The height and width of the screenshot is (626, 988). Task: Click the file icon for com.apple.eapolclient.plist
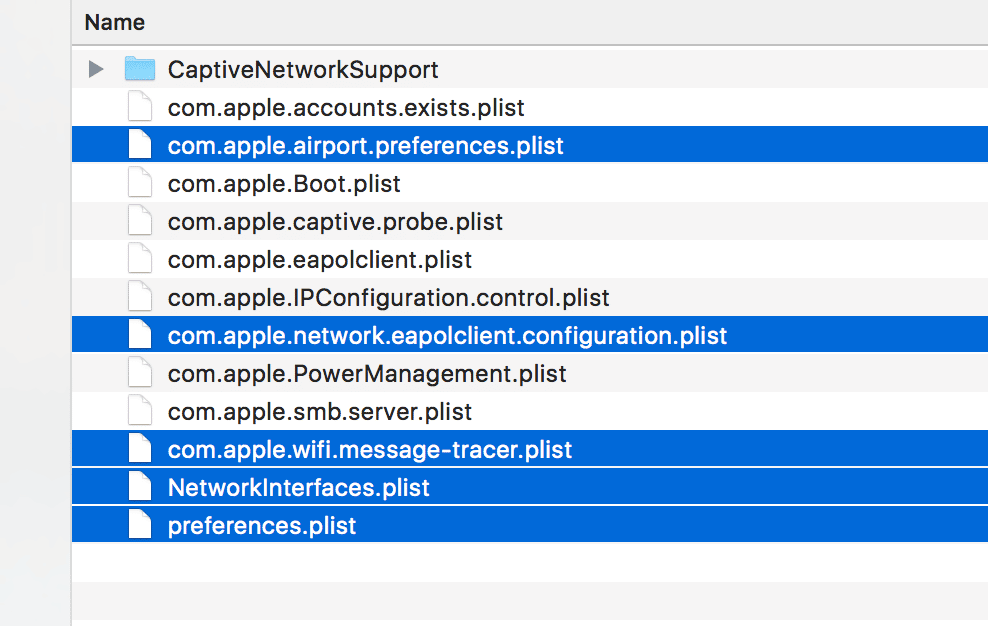click(x=140, y=258)
